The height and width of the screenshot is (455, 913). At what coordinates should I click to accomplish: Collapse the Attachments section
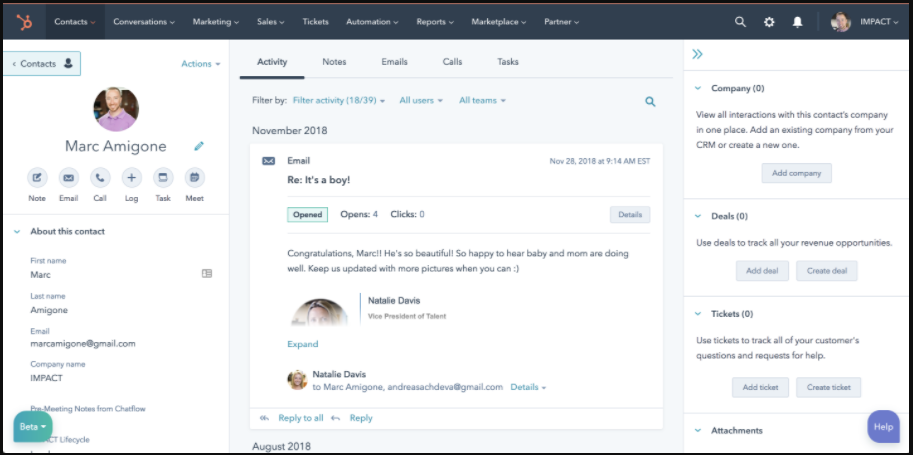tap(698, 431)
